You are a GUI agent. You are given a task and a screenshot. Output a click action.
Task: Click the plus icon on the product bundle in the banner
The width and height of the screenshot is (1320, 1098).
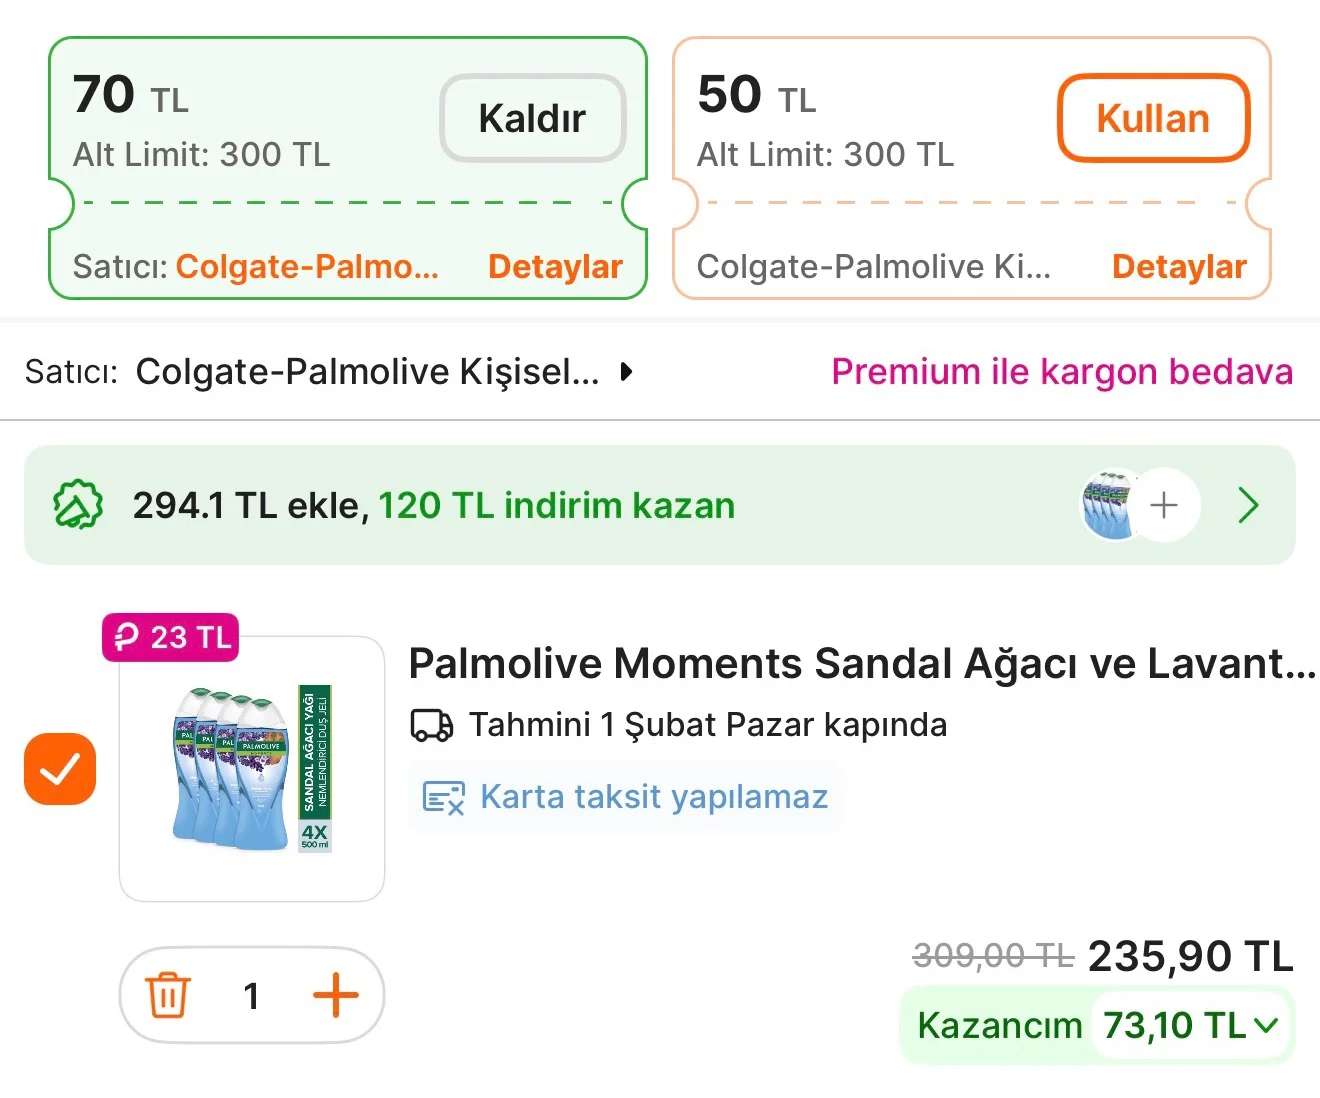pyautogui.click(x=1164, y=505)
